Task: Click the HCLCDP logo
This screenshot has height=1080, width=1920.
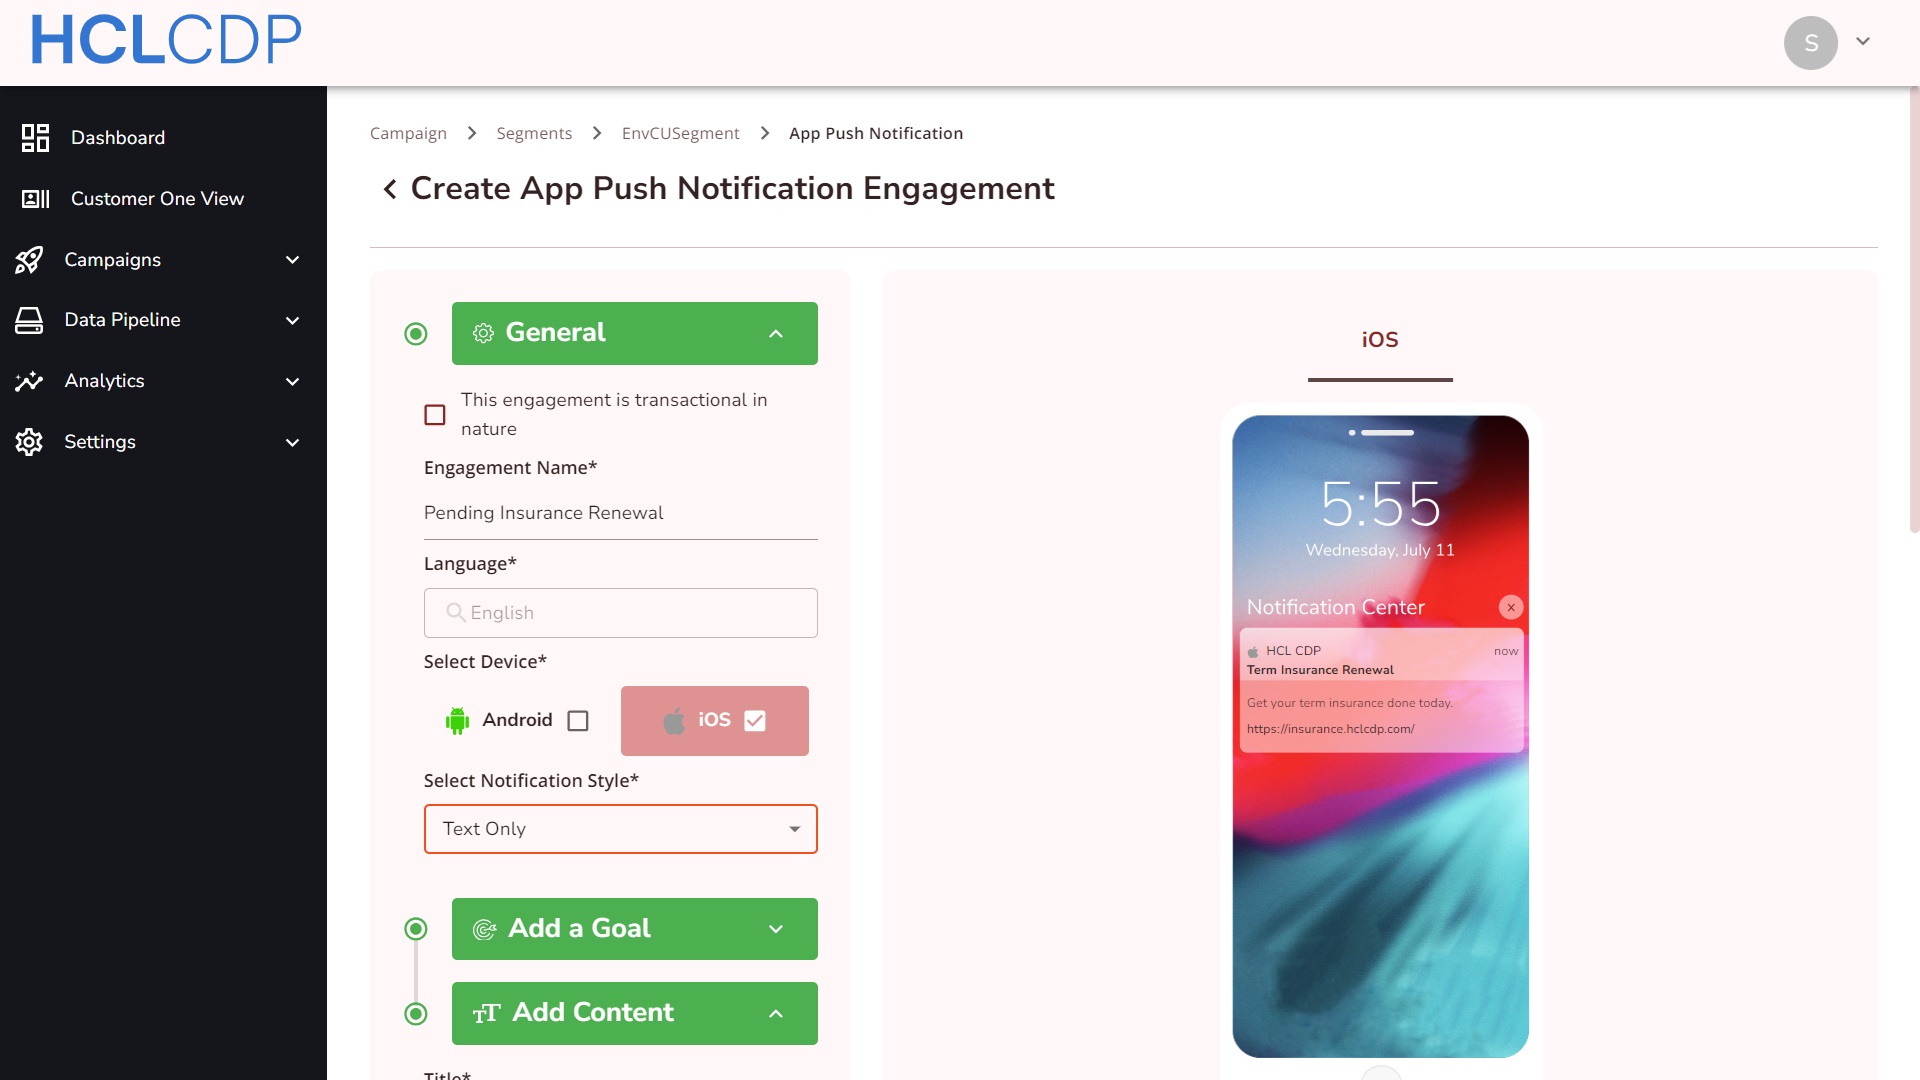Action: [166, 41]
